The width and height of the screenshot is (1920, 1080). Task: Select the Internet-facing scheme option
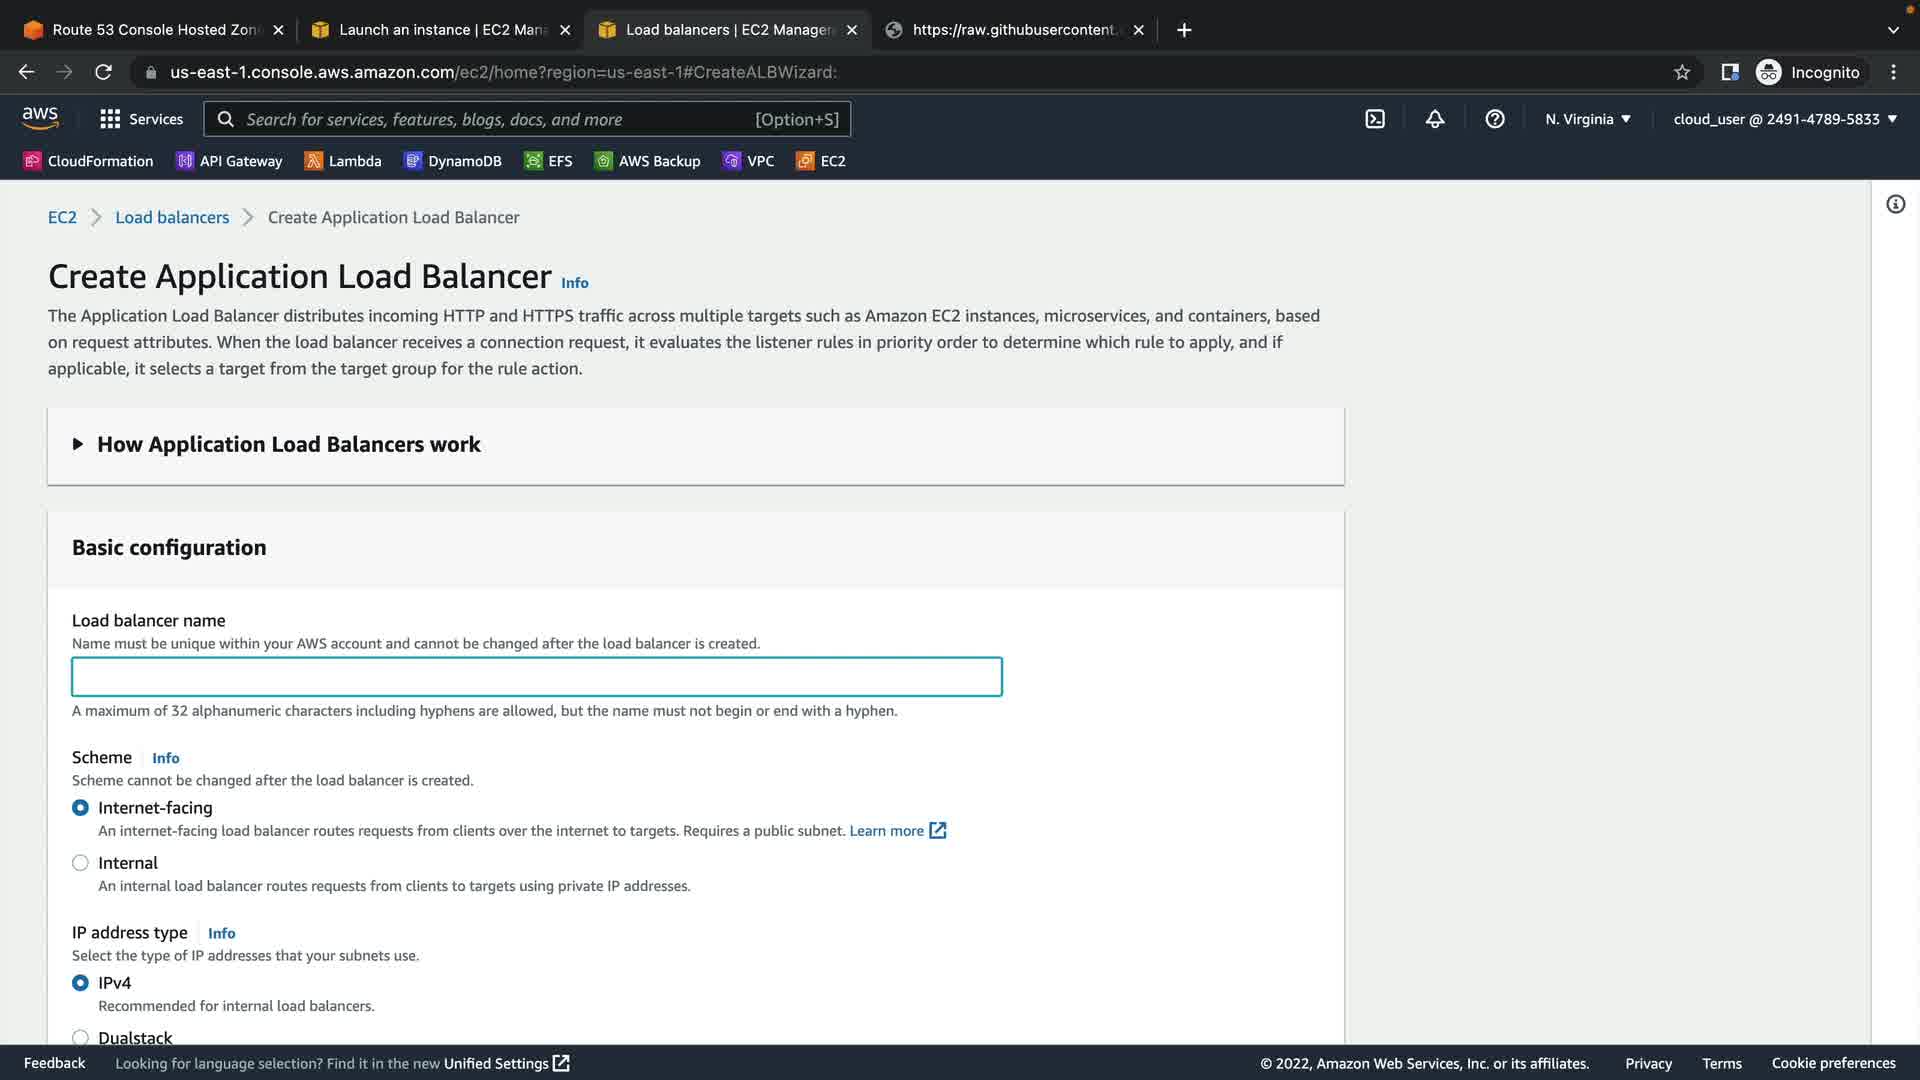click(81, 808)
